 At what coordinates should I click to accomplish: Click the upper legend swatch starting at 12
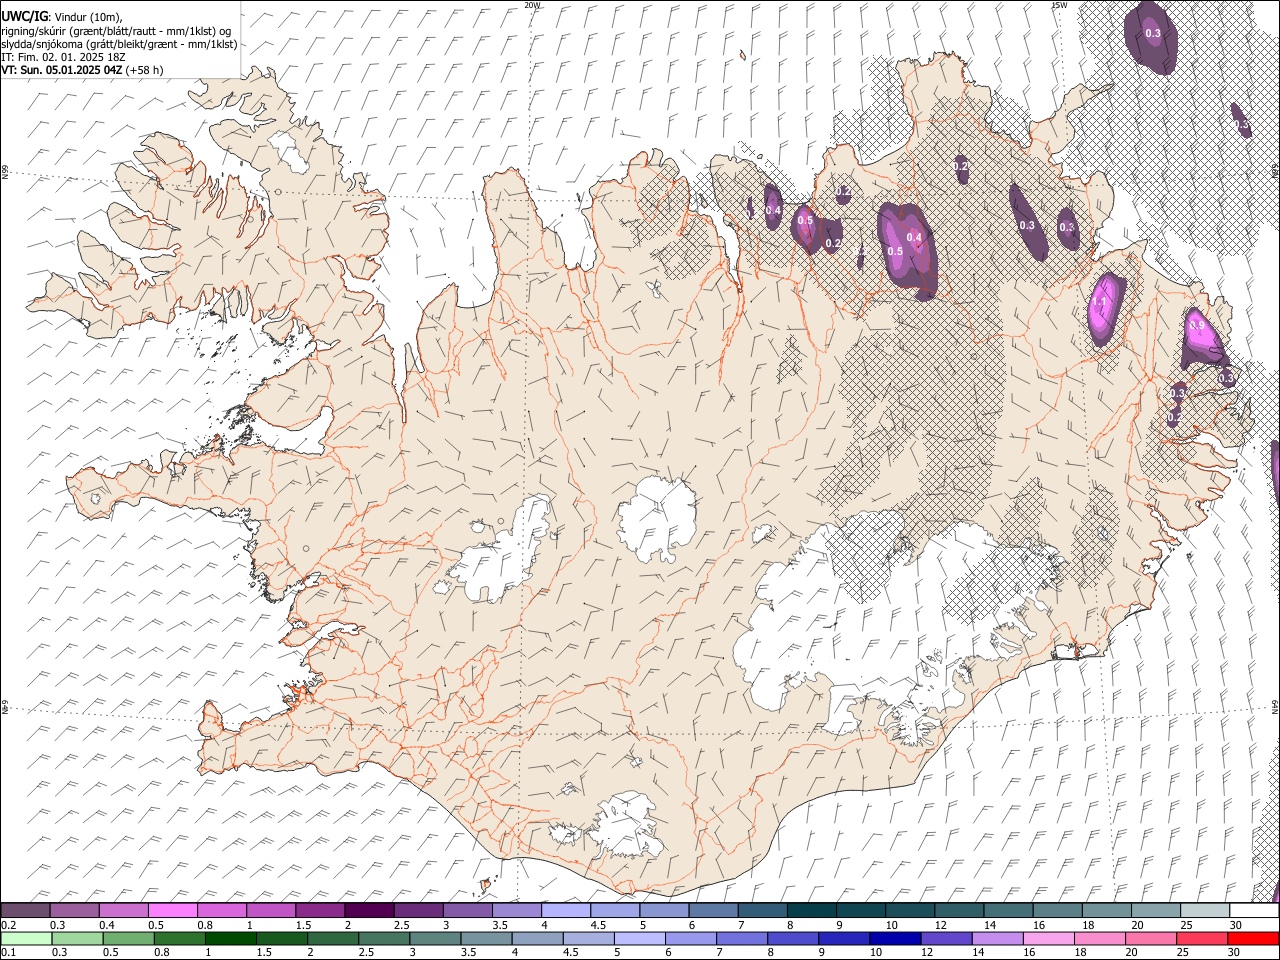coord(959,910)
